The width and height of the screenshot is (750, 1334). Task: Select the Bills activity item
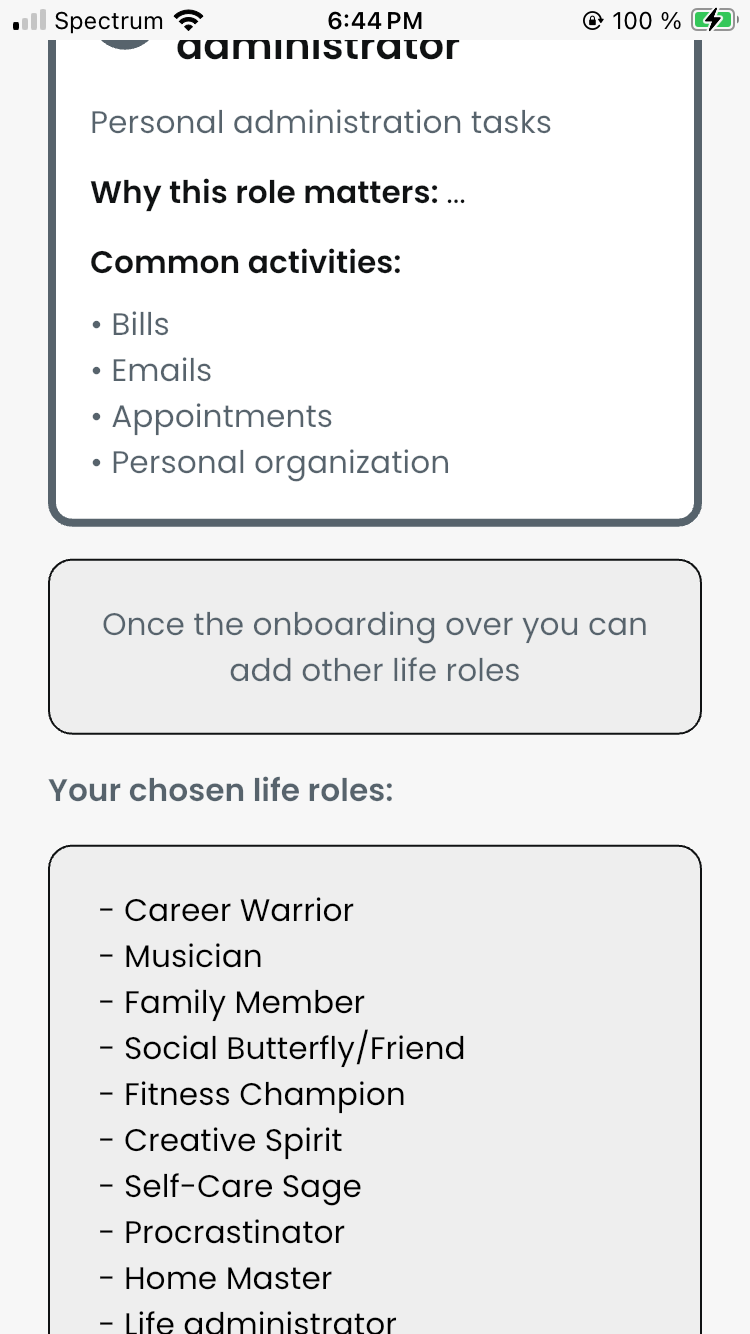tap(140, 324)
